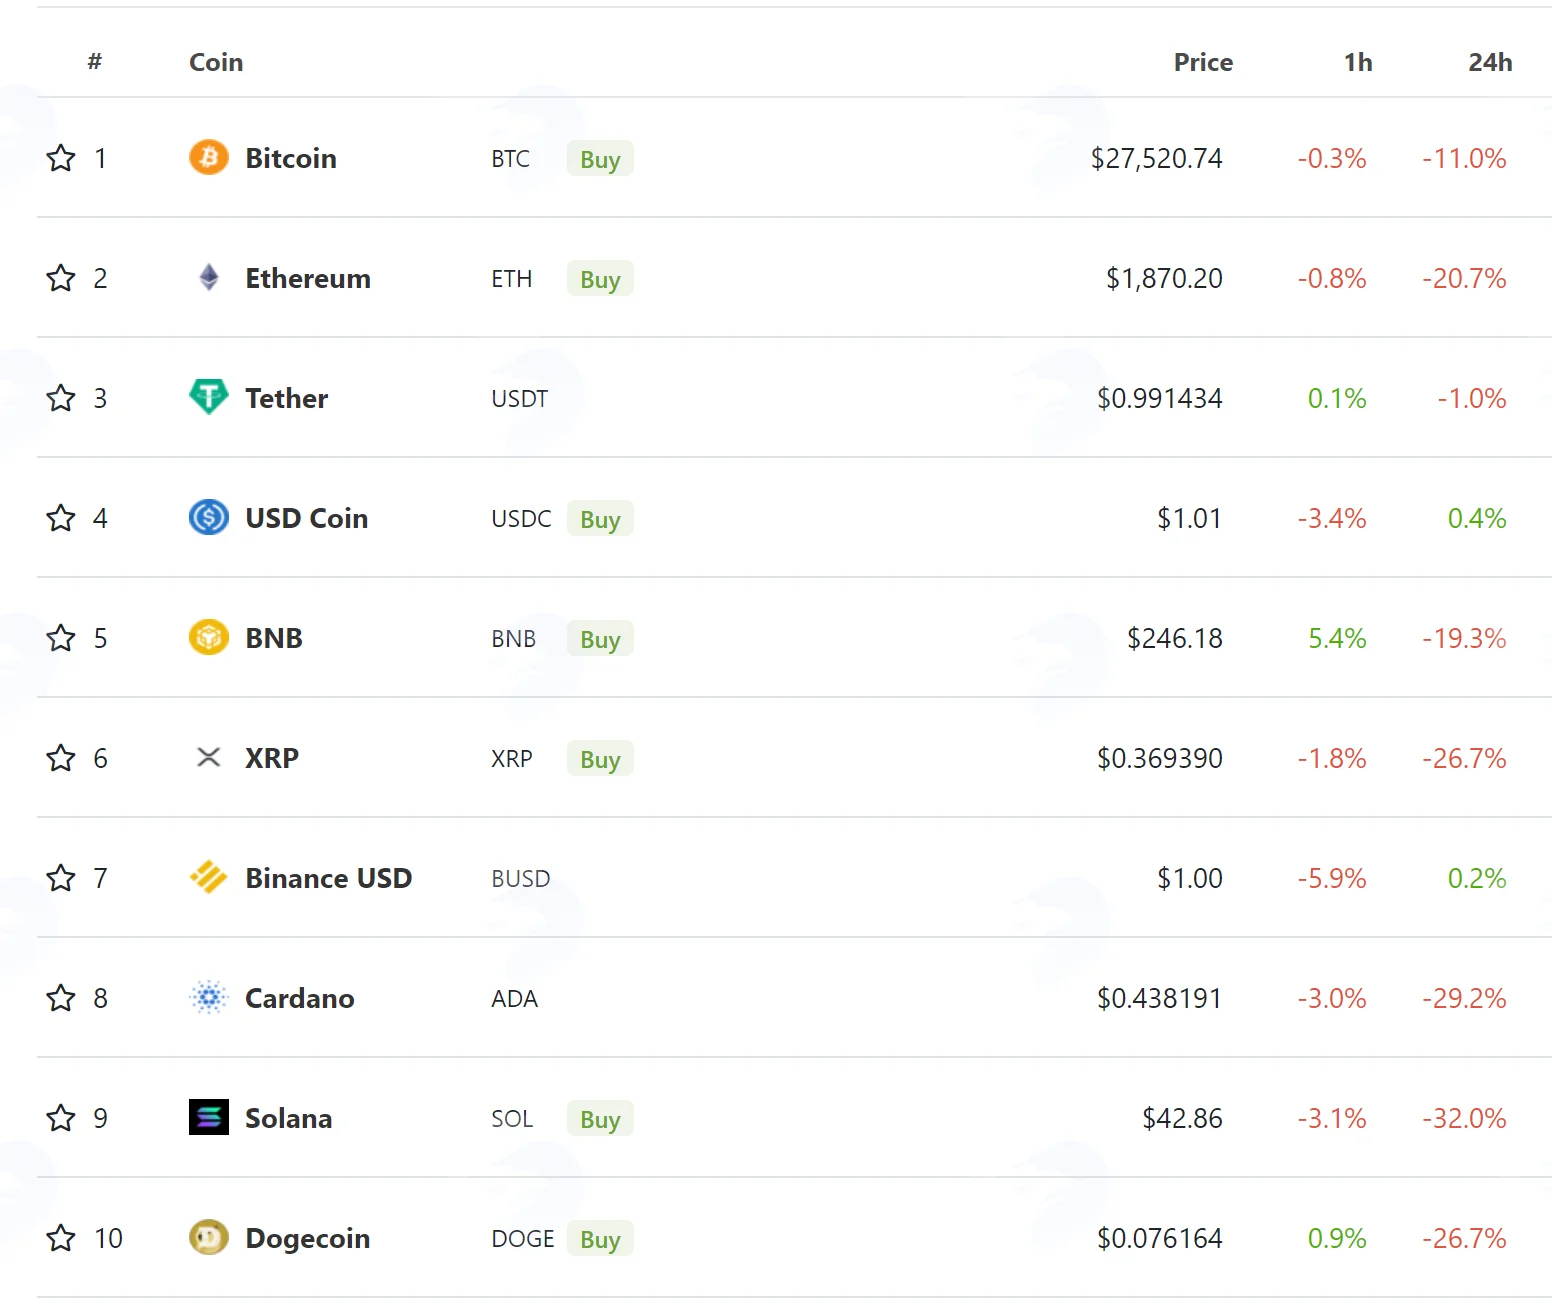Sort by the Coin column header
This screenshot has height=1304, width=1552.
[x=216, y=62]
